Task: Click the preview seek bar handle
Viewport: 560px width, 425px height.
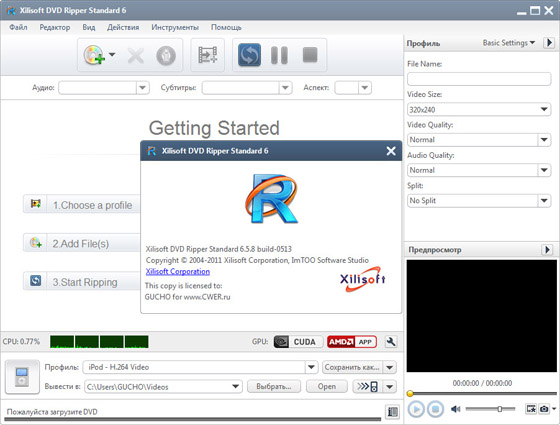Action: coord(410,394)
